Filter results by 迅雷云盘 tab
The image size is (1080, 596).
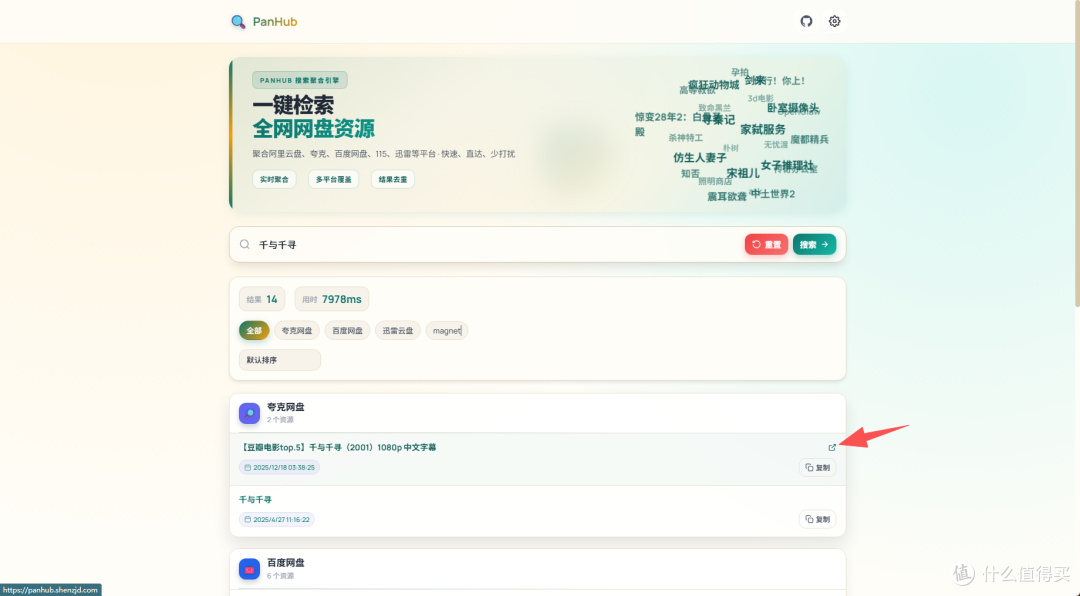coord(397,331)
